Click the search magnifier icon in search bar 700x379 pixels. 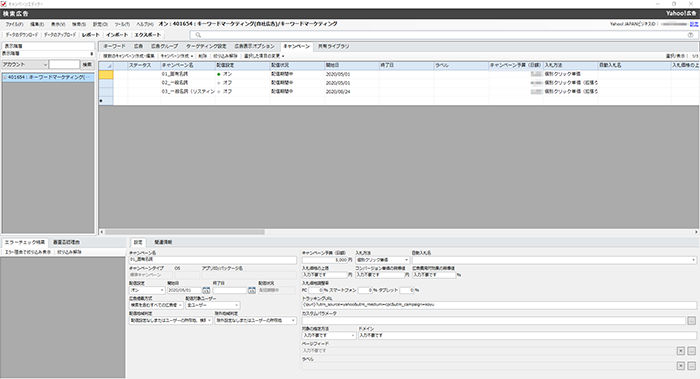(x=198, y=35)
